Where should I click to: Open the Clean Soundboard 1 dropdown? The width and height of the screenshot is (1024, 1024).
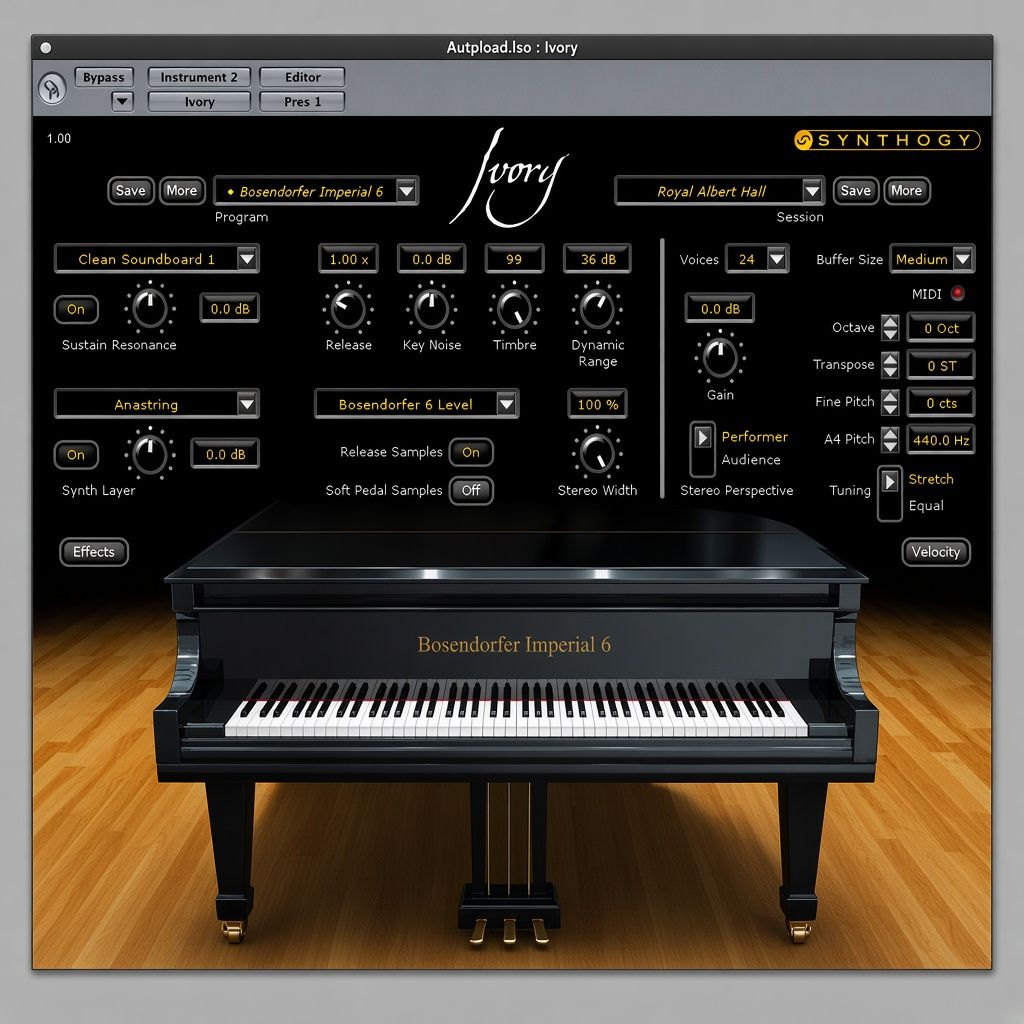pyautogui.click(x=157, y=259)
